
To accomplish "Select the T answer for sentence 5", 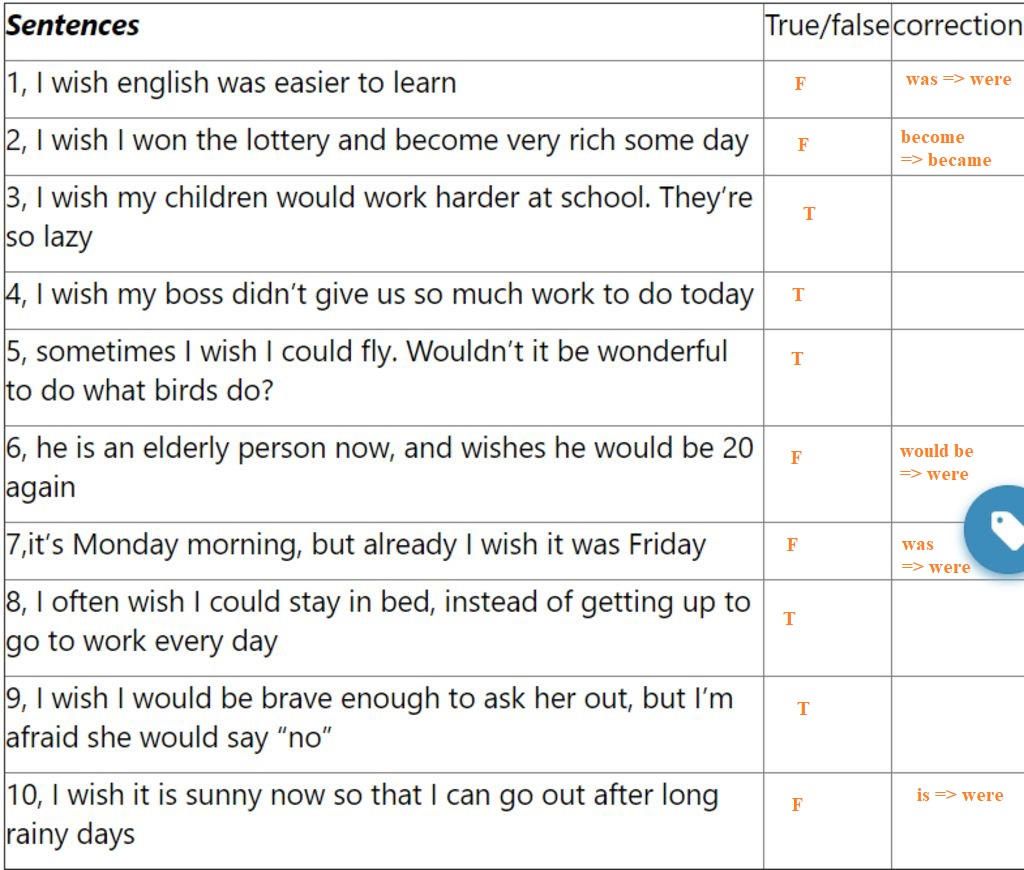I will tap(797, 359).
